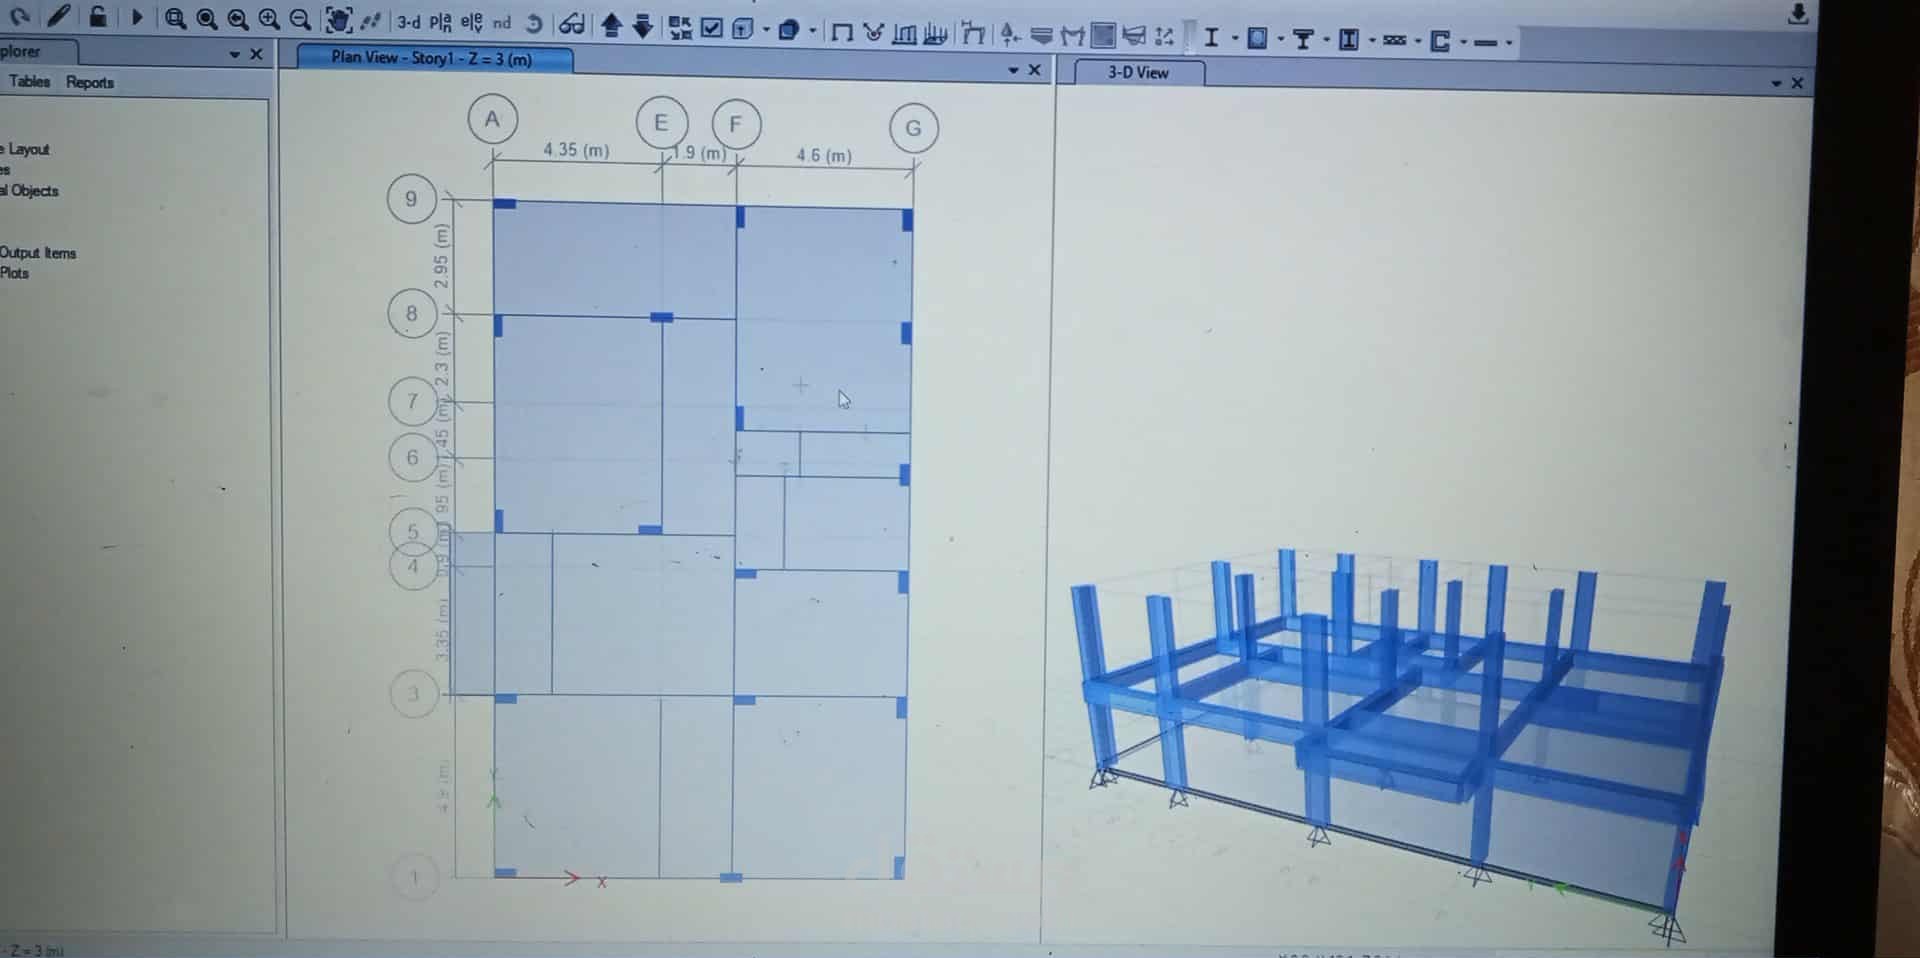
Task: Click the support reactions arrow icon
Action: coord(1010,34)
